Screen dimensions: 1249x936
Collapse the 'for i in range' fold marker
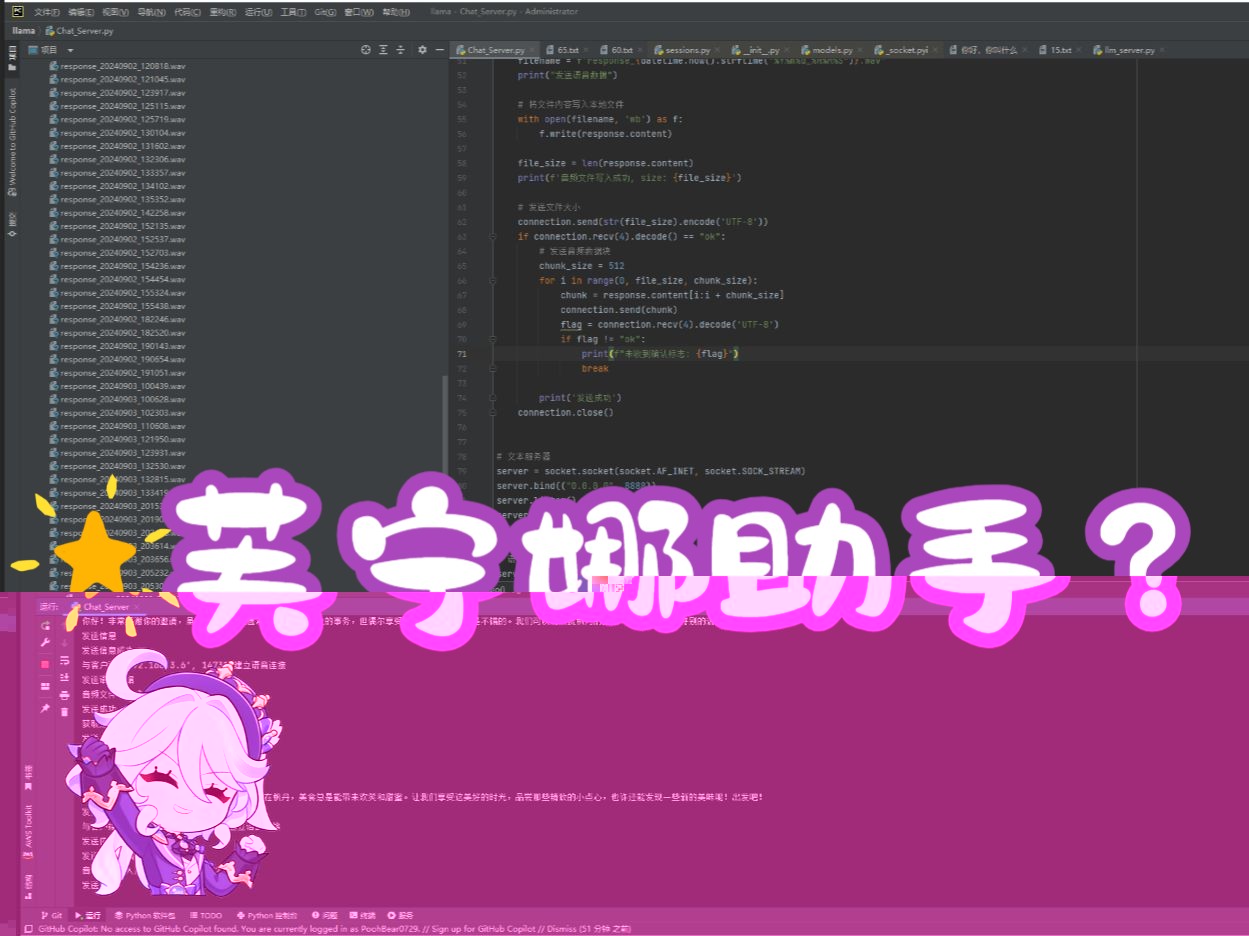pyautogui.click(x=492, y=281)
